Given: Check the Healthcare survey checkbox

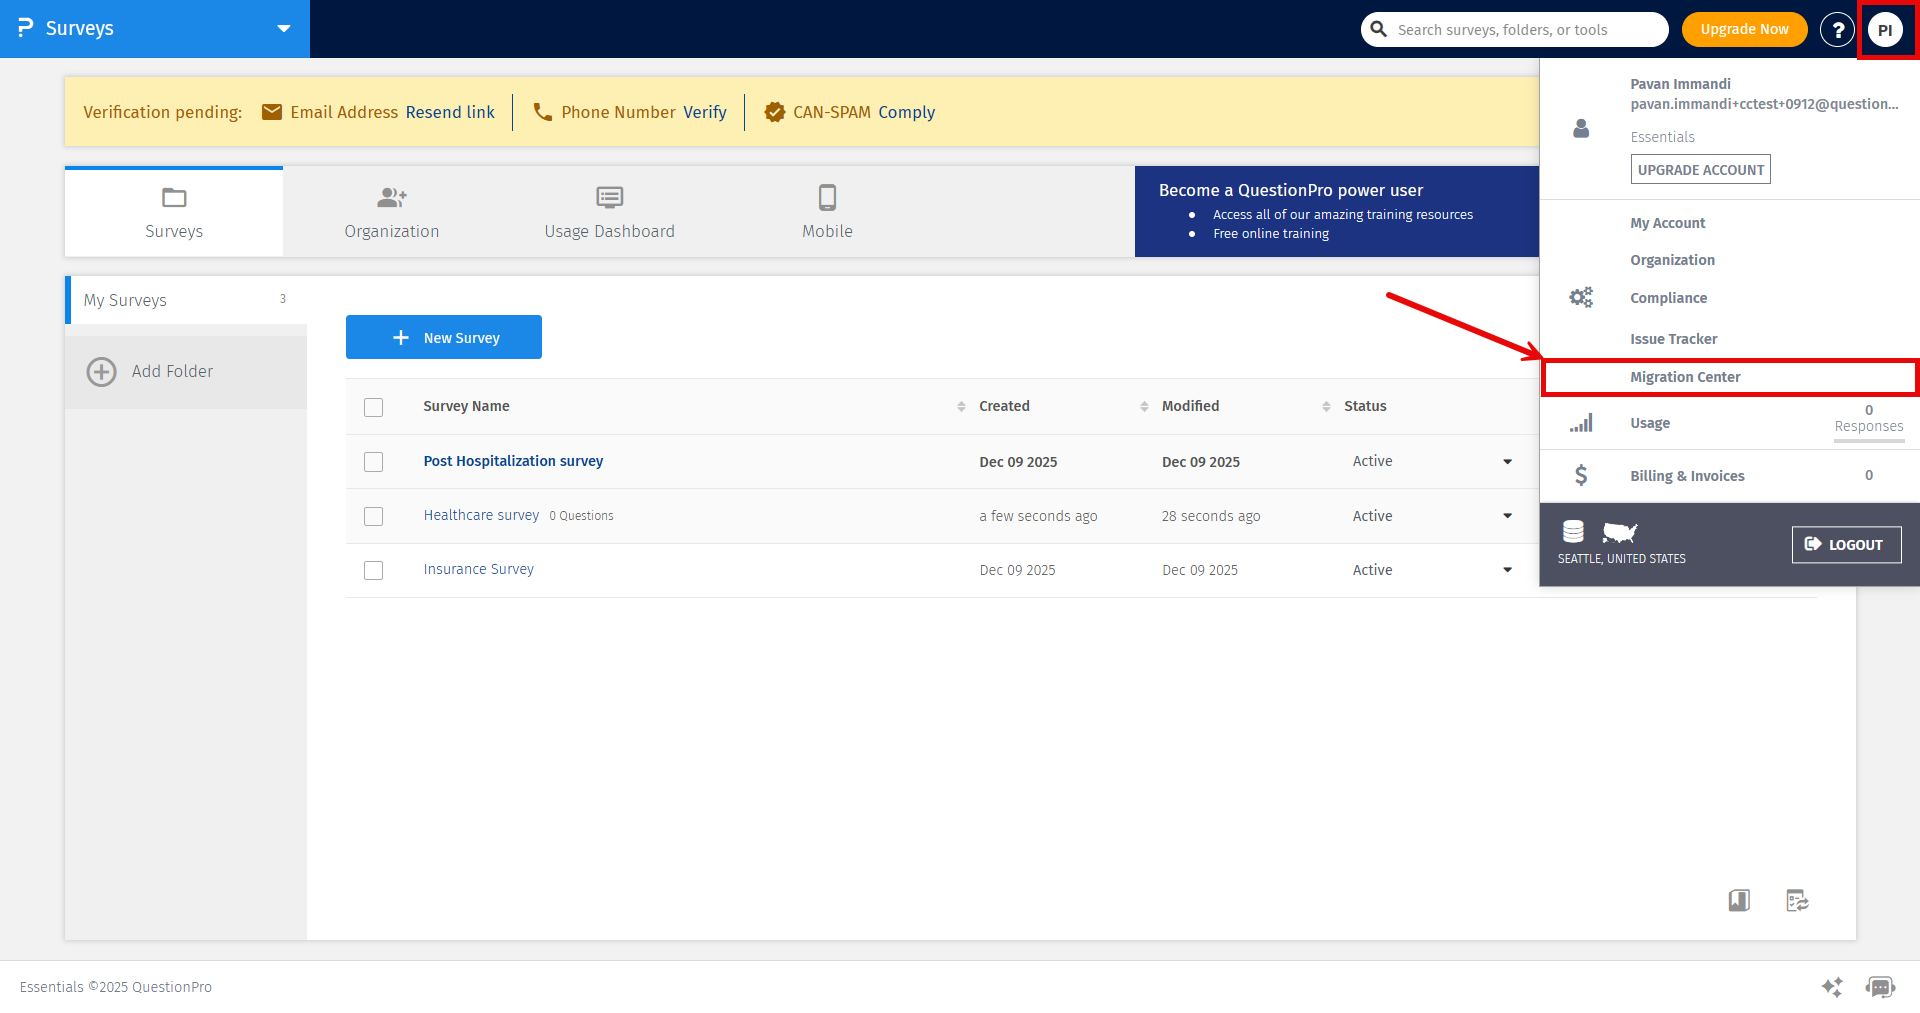Looking at the screenshot, I should [374, 516].
